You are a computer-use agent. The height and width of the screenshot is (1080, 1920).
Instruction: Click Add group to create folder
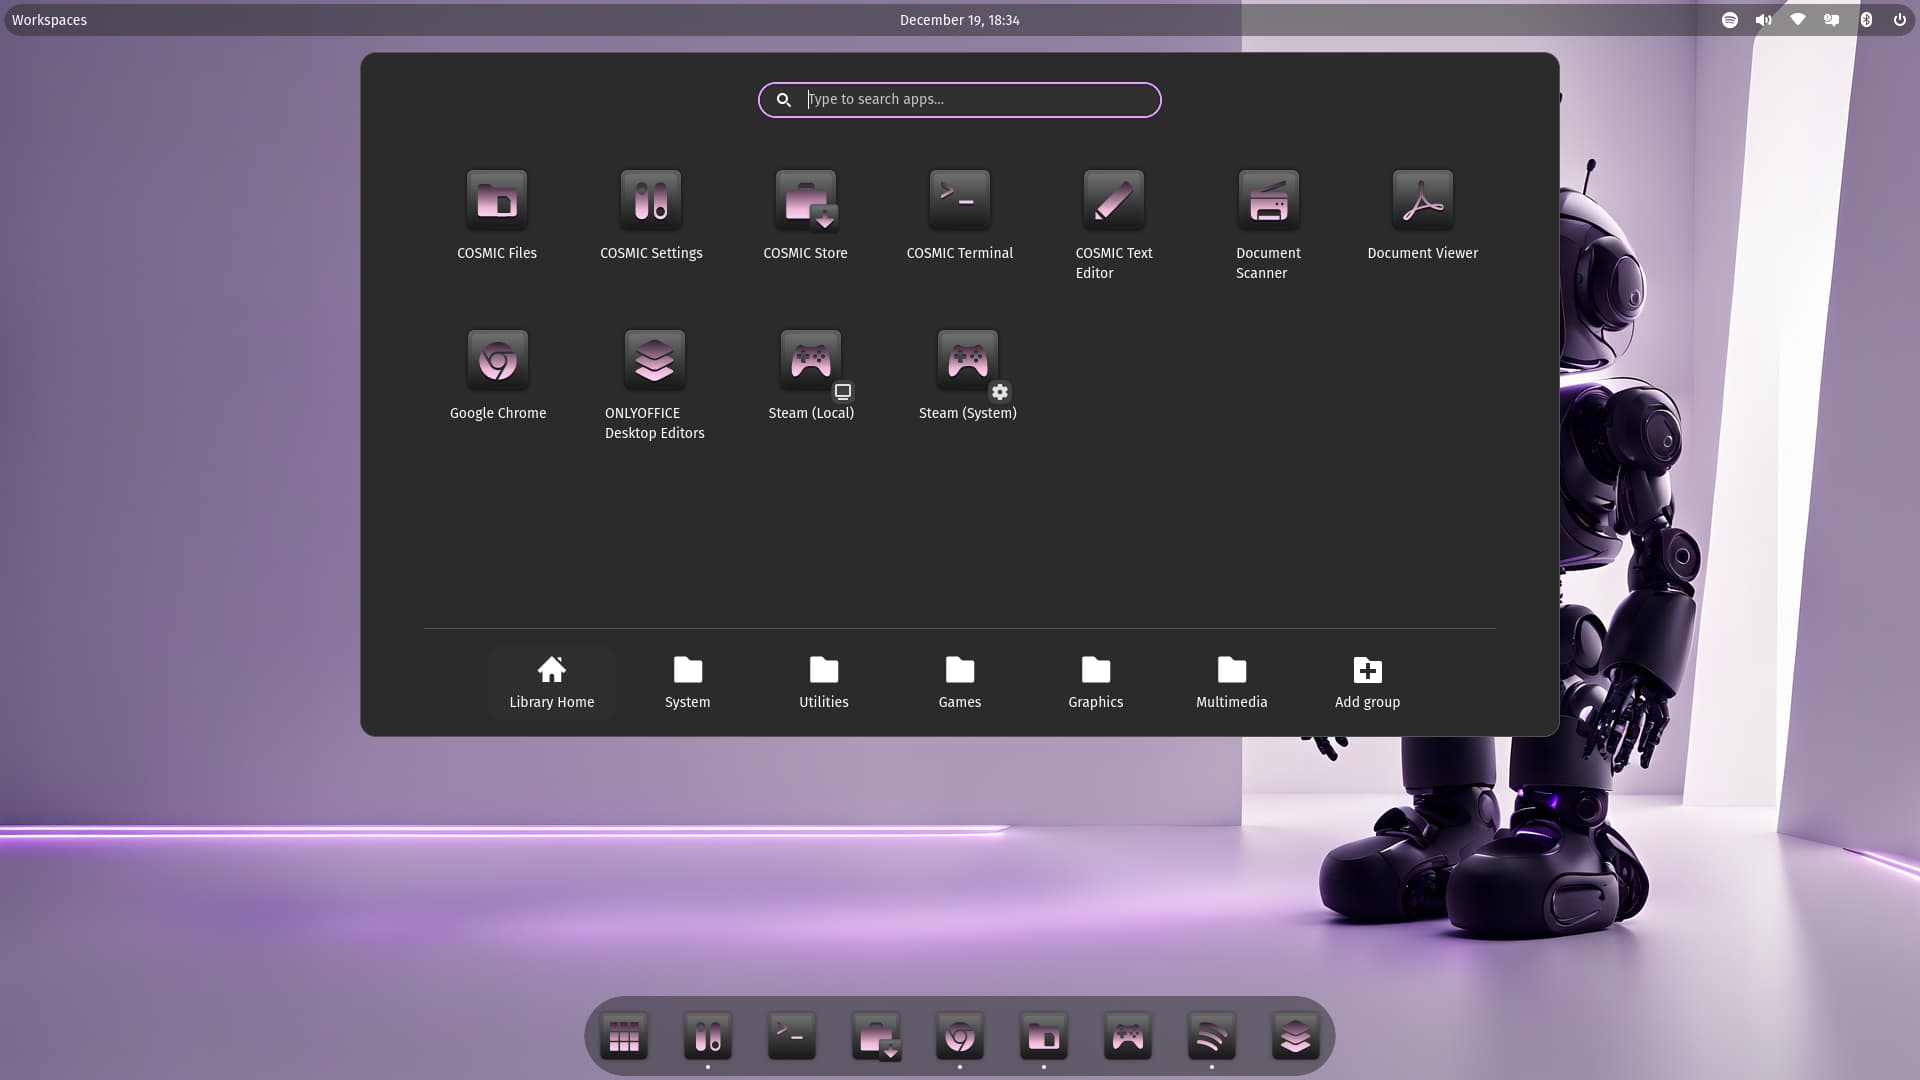tap(1368, 683)
